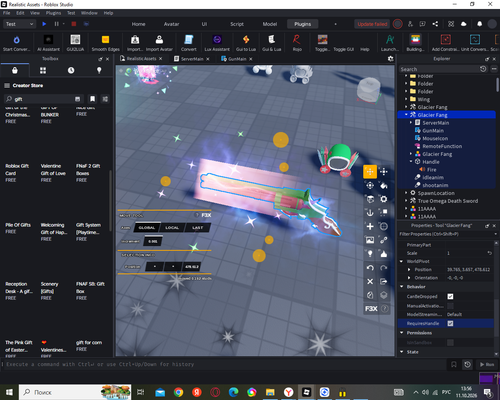Open the Plugins menu in menu bar
Image resolution: width=500 pixels, height=400 pixels.
[x=53, y=13]
